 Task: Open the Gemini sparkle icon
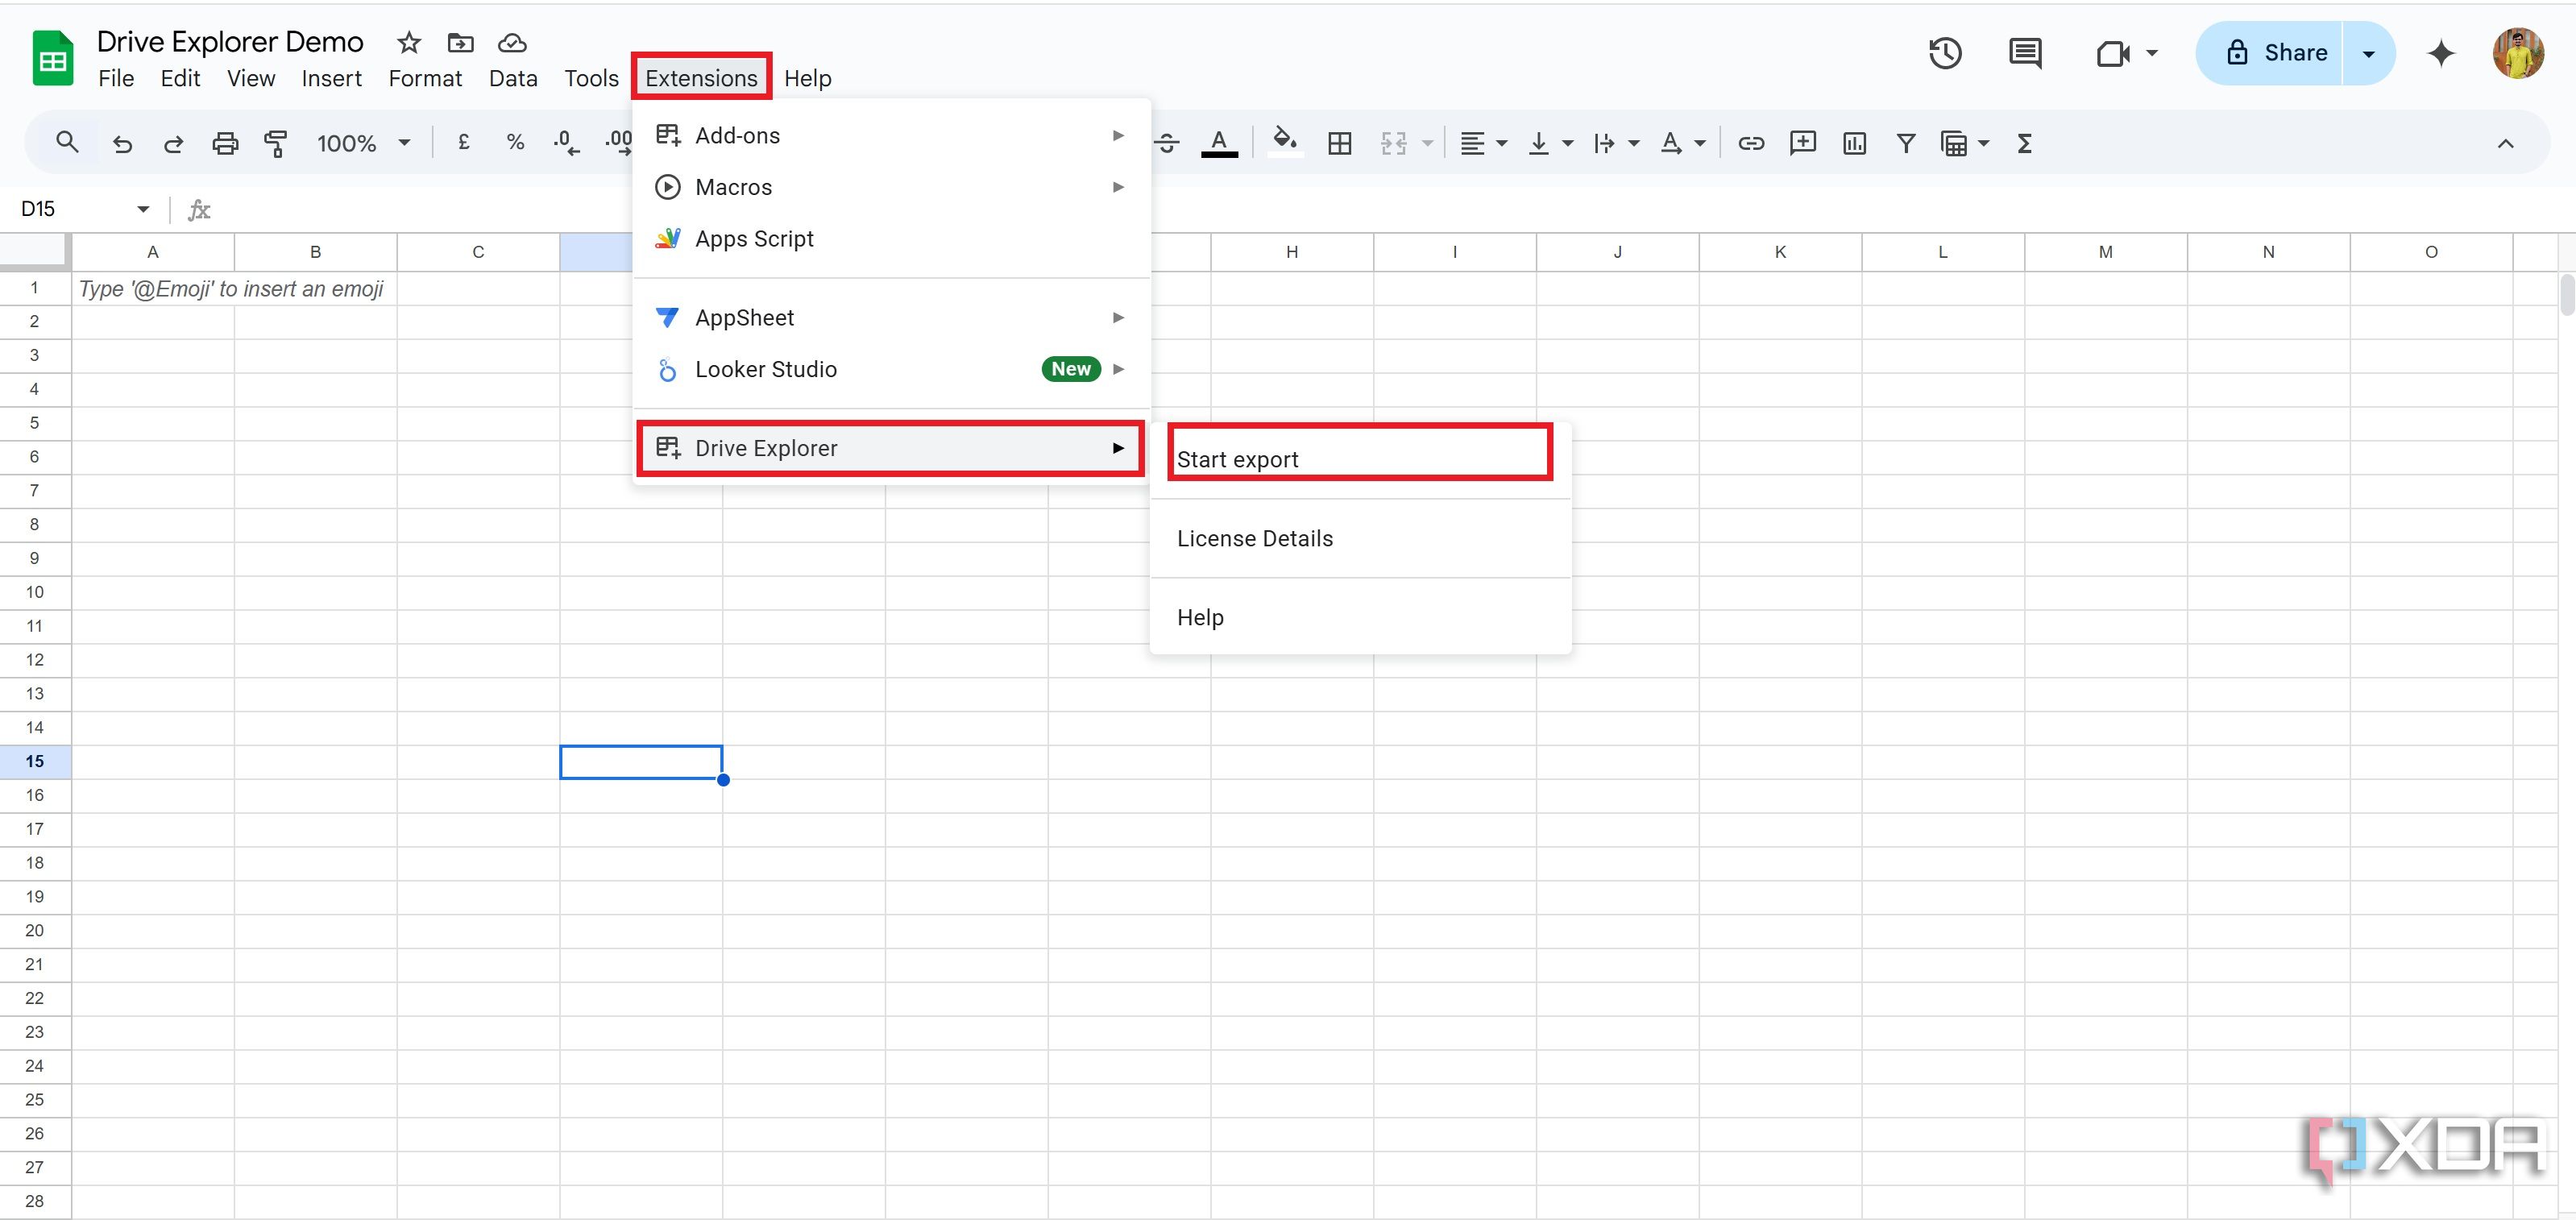2441,53
